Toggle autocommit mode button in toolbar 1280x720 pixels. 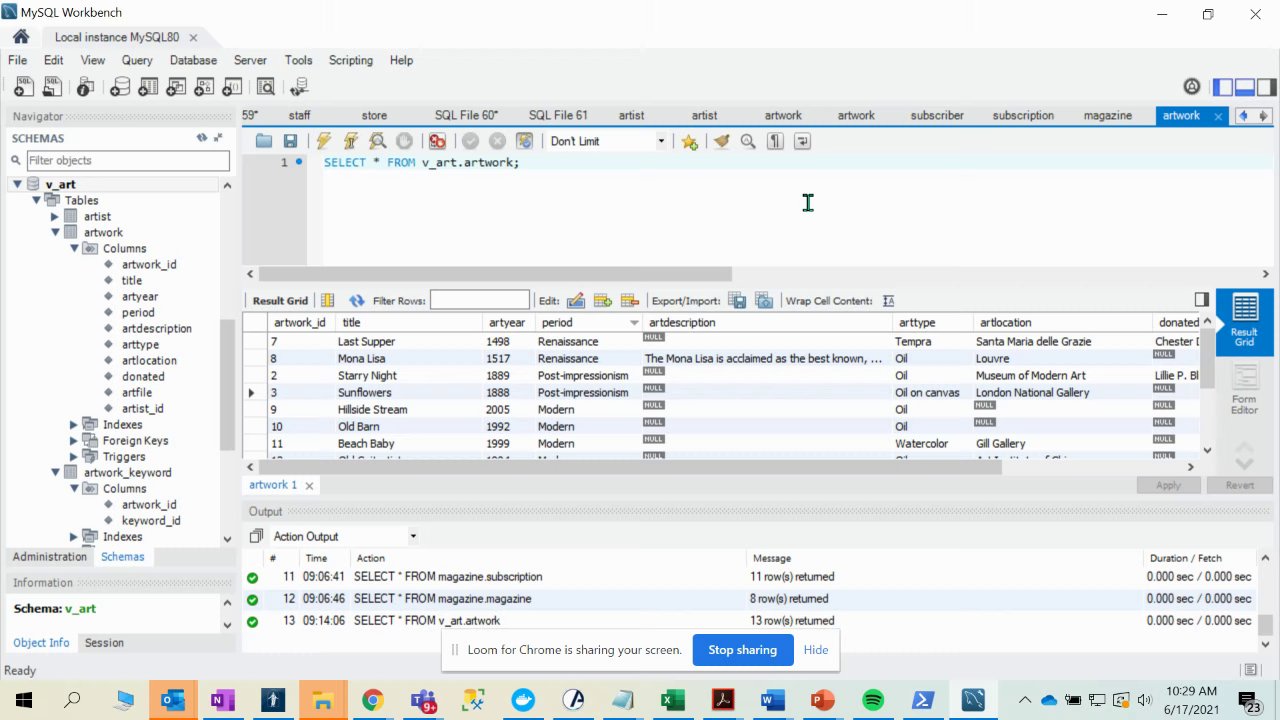click(x=524, y=142)
